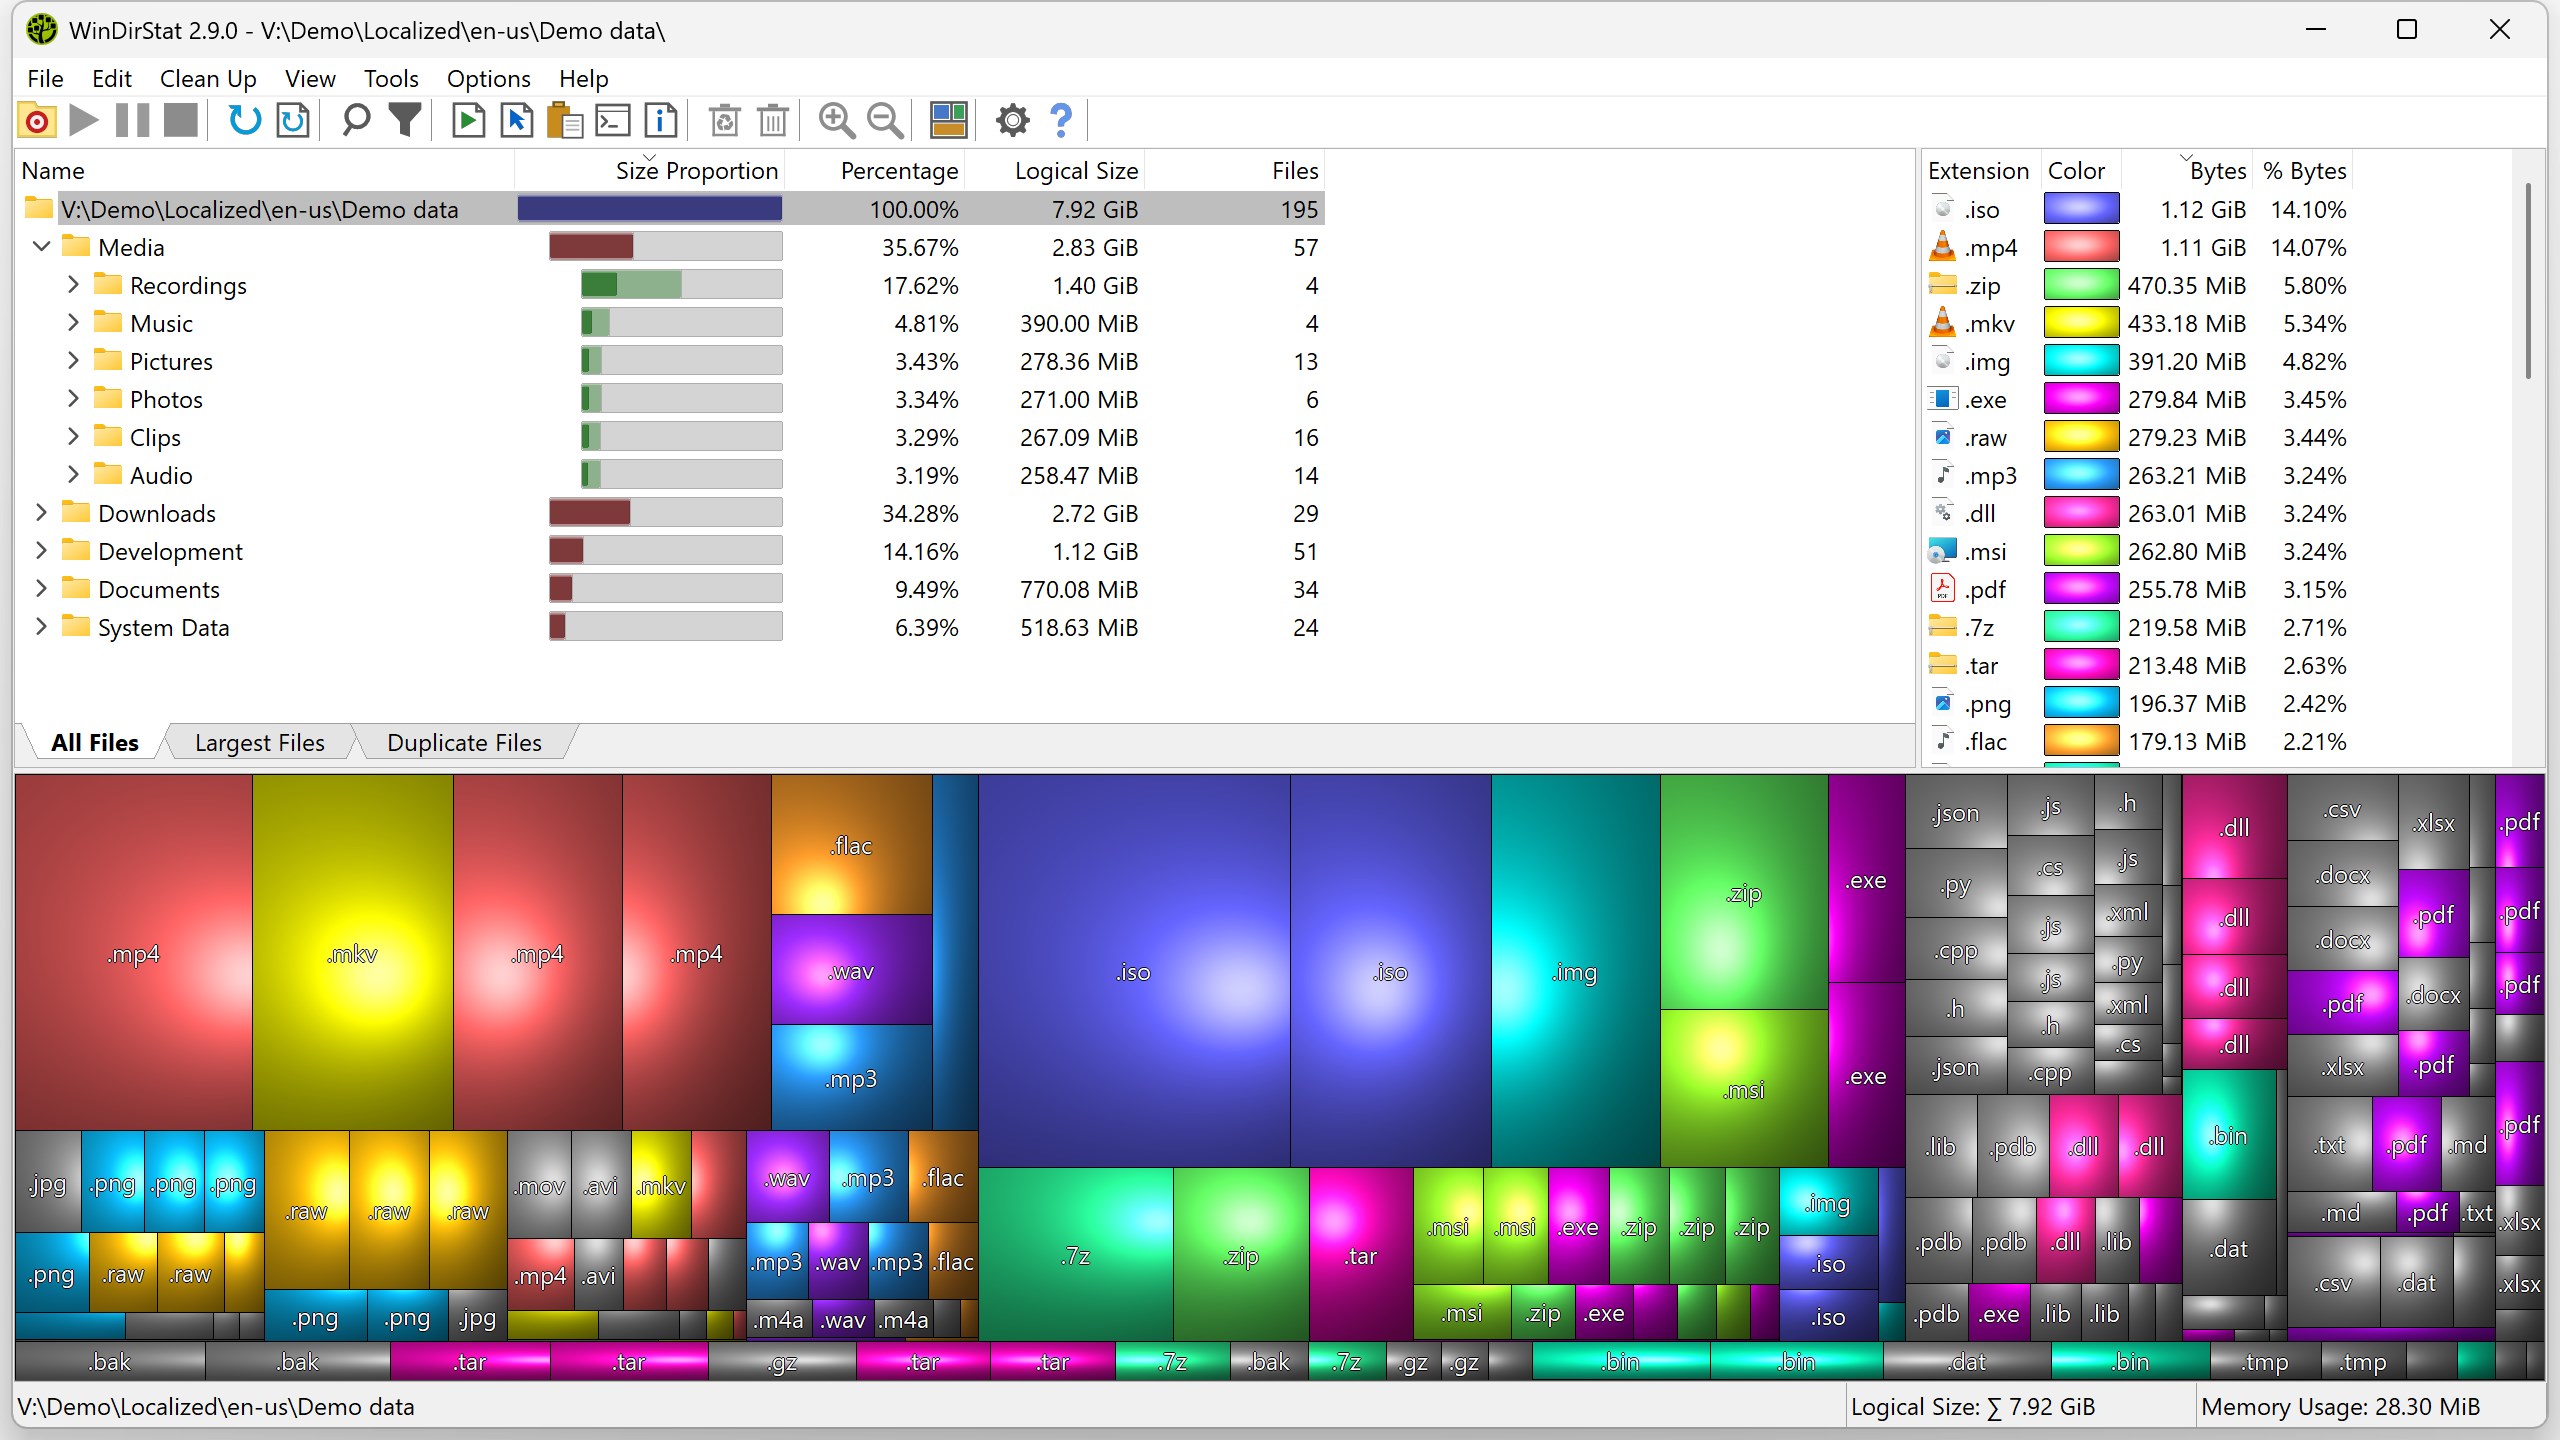Click the permanent delete trash icon
This screenshot has height=1440, width=2560.
tap(772, 121)
